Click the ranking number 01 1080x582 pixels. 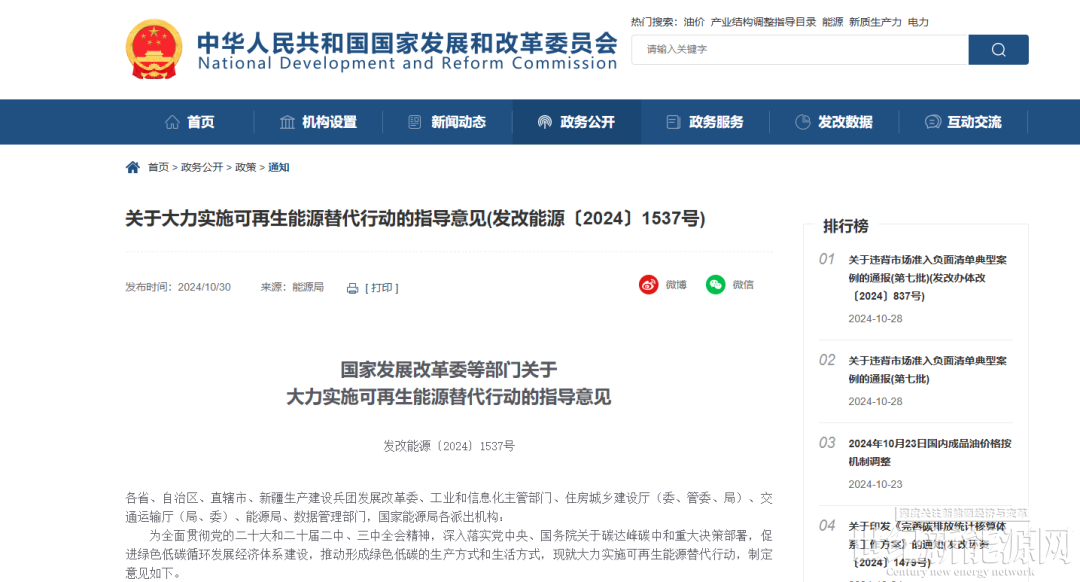pyautogui.click(x=827, y=259)
